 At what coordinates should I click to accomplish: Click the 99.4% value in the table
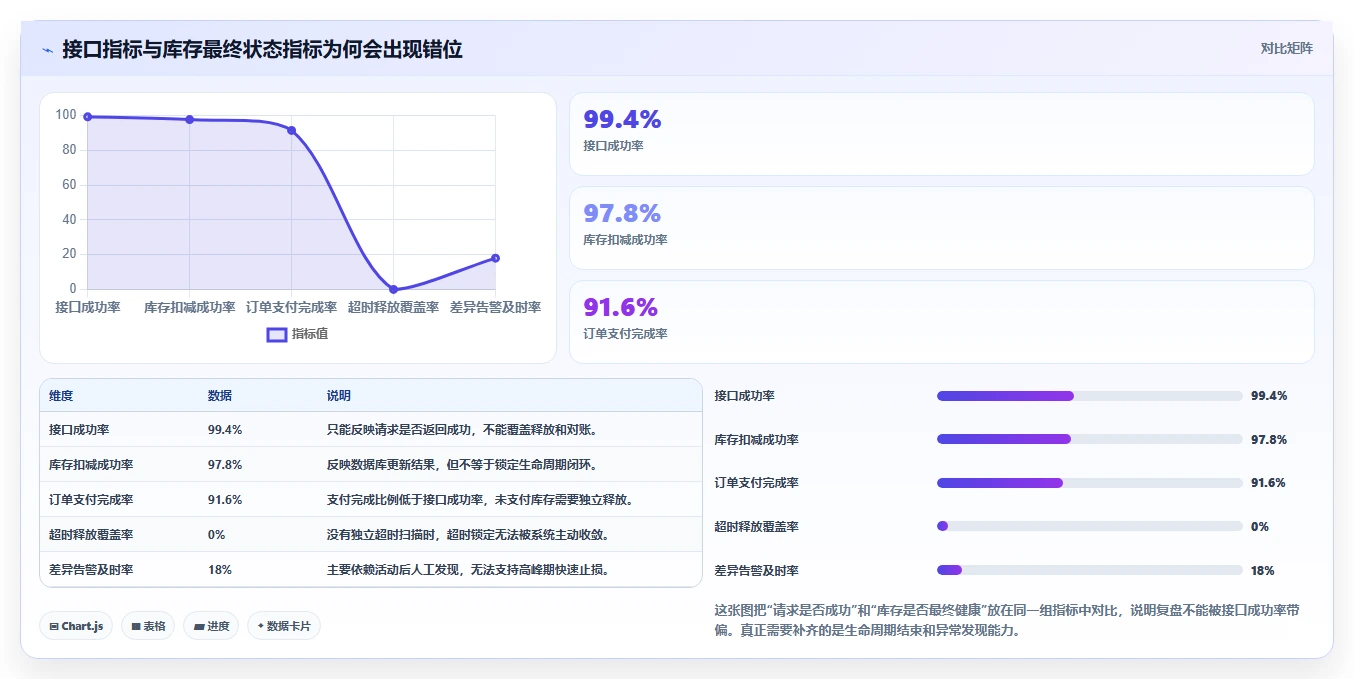(x=225, y=430)
